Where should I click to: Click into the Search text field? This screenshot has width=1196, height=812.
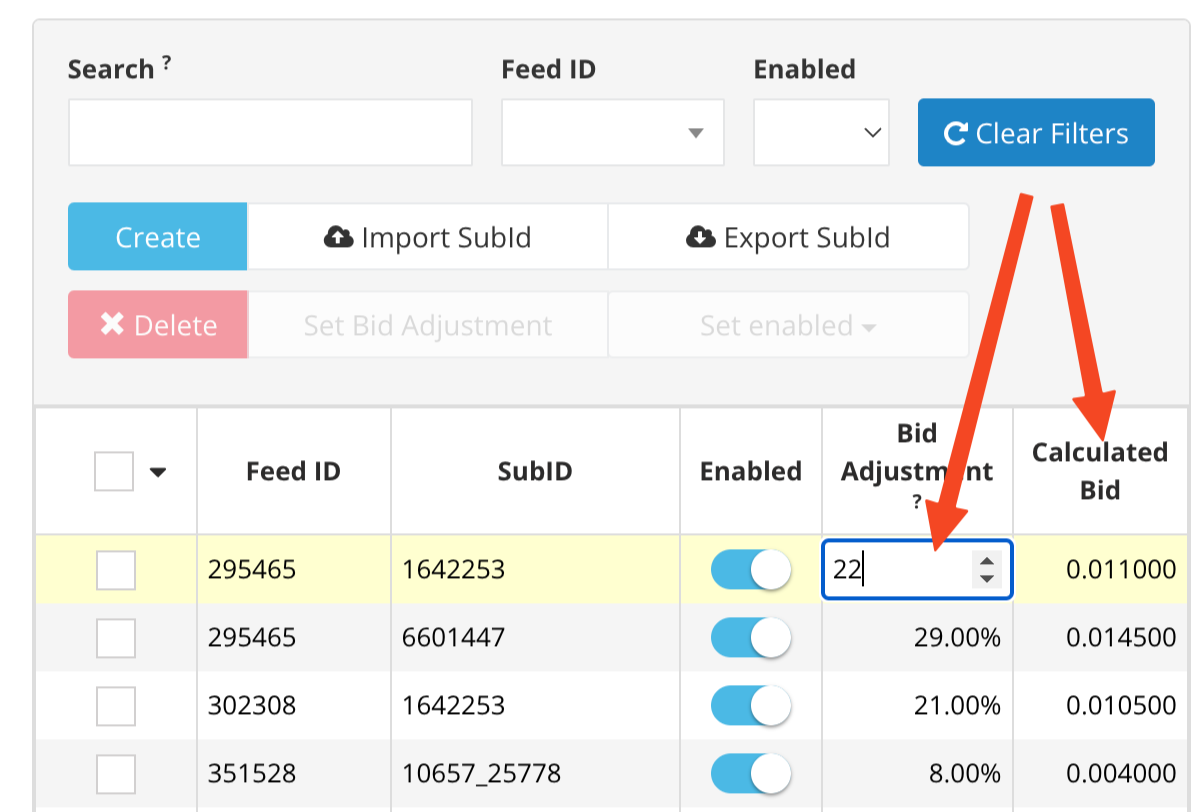tap(271, 133)
